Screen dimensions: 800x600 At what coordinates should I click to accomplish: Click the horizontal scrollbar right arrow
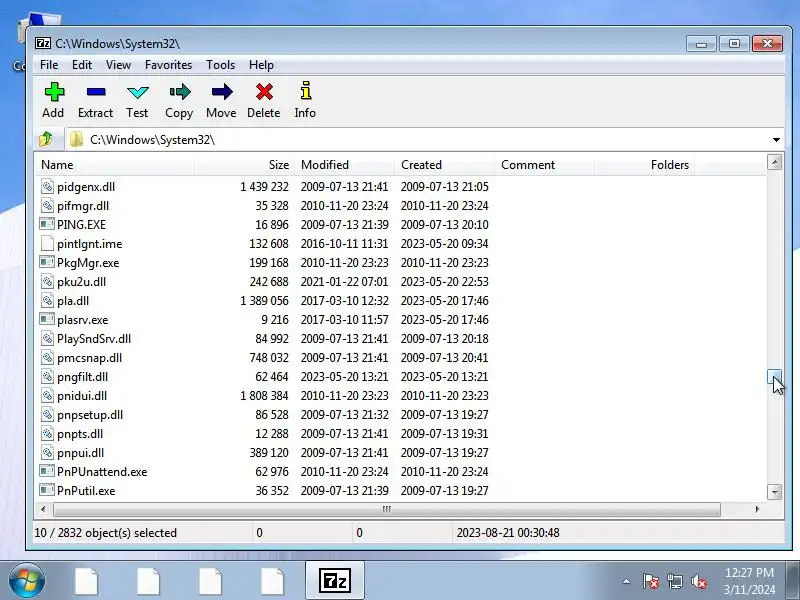click(758, 509)
